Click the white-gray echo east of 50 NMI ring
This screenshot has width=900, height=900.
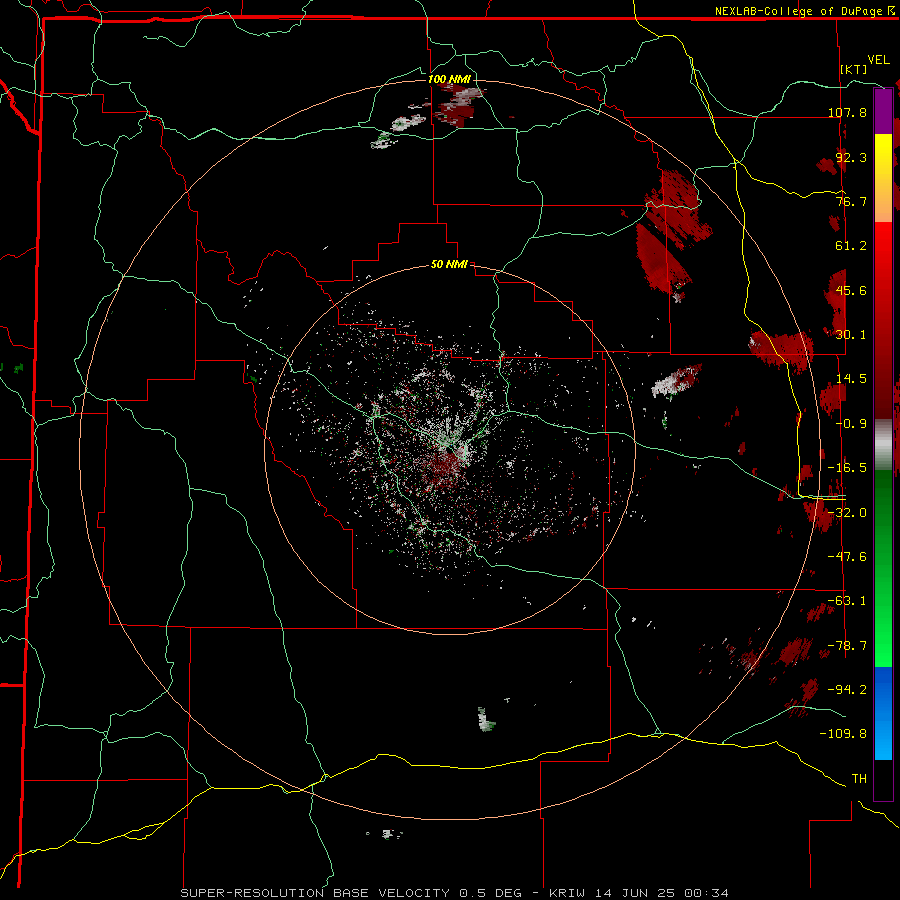click(676, 381)
